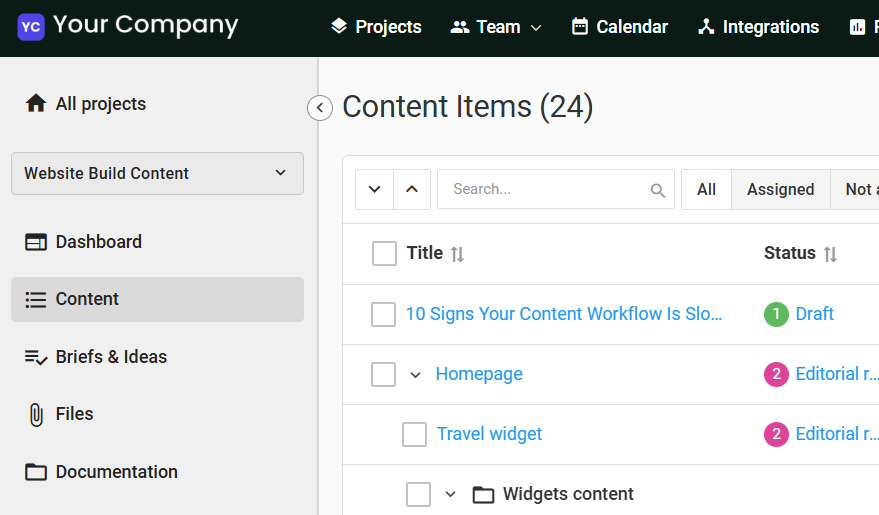The height and width of the screenshot is (515, 879).
Task: Click the Content Items (24) heading
Action: coord(468,106)
